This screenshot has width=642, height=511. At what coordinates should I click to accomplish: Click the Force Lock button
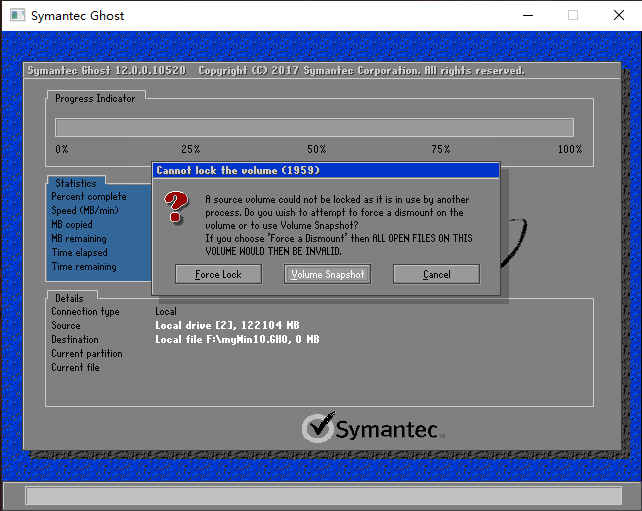coord(218,274)
